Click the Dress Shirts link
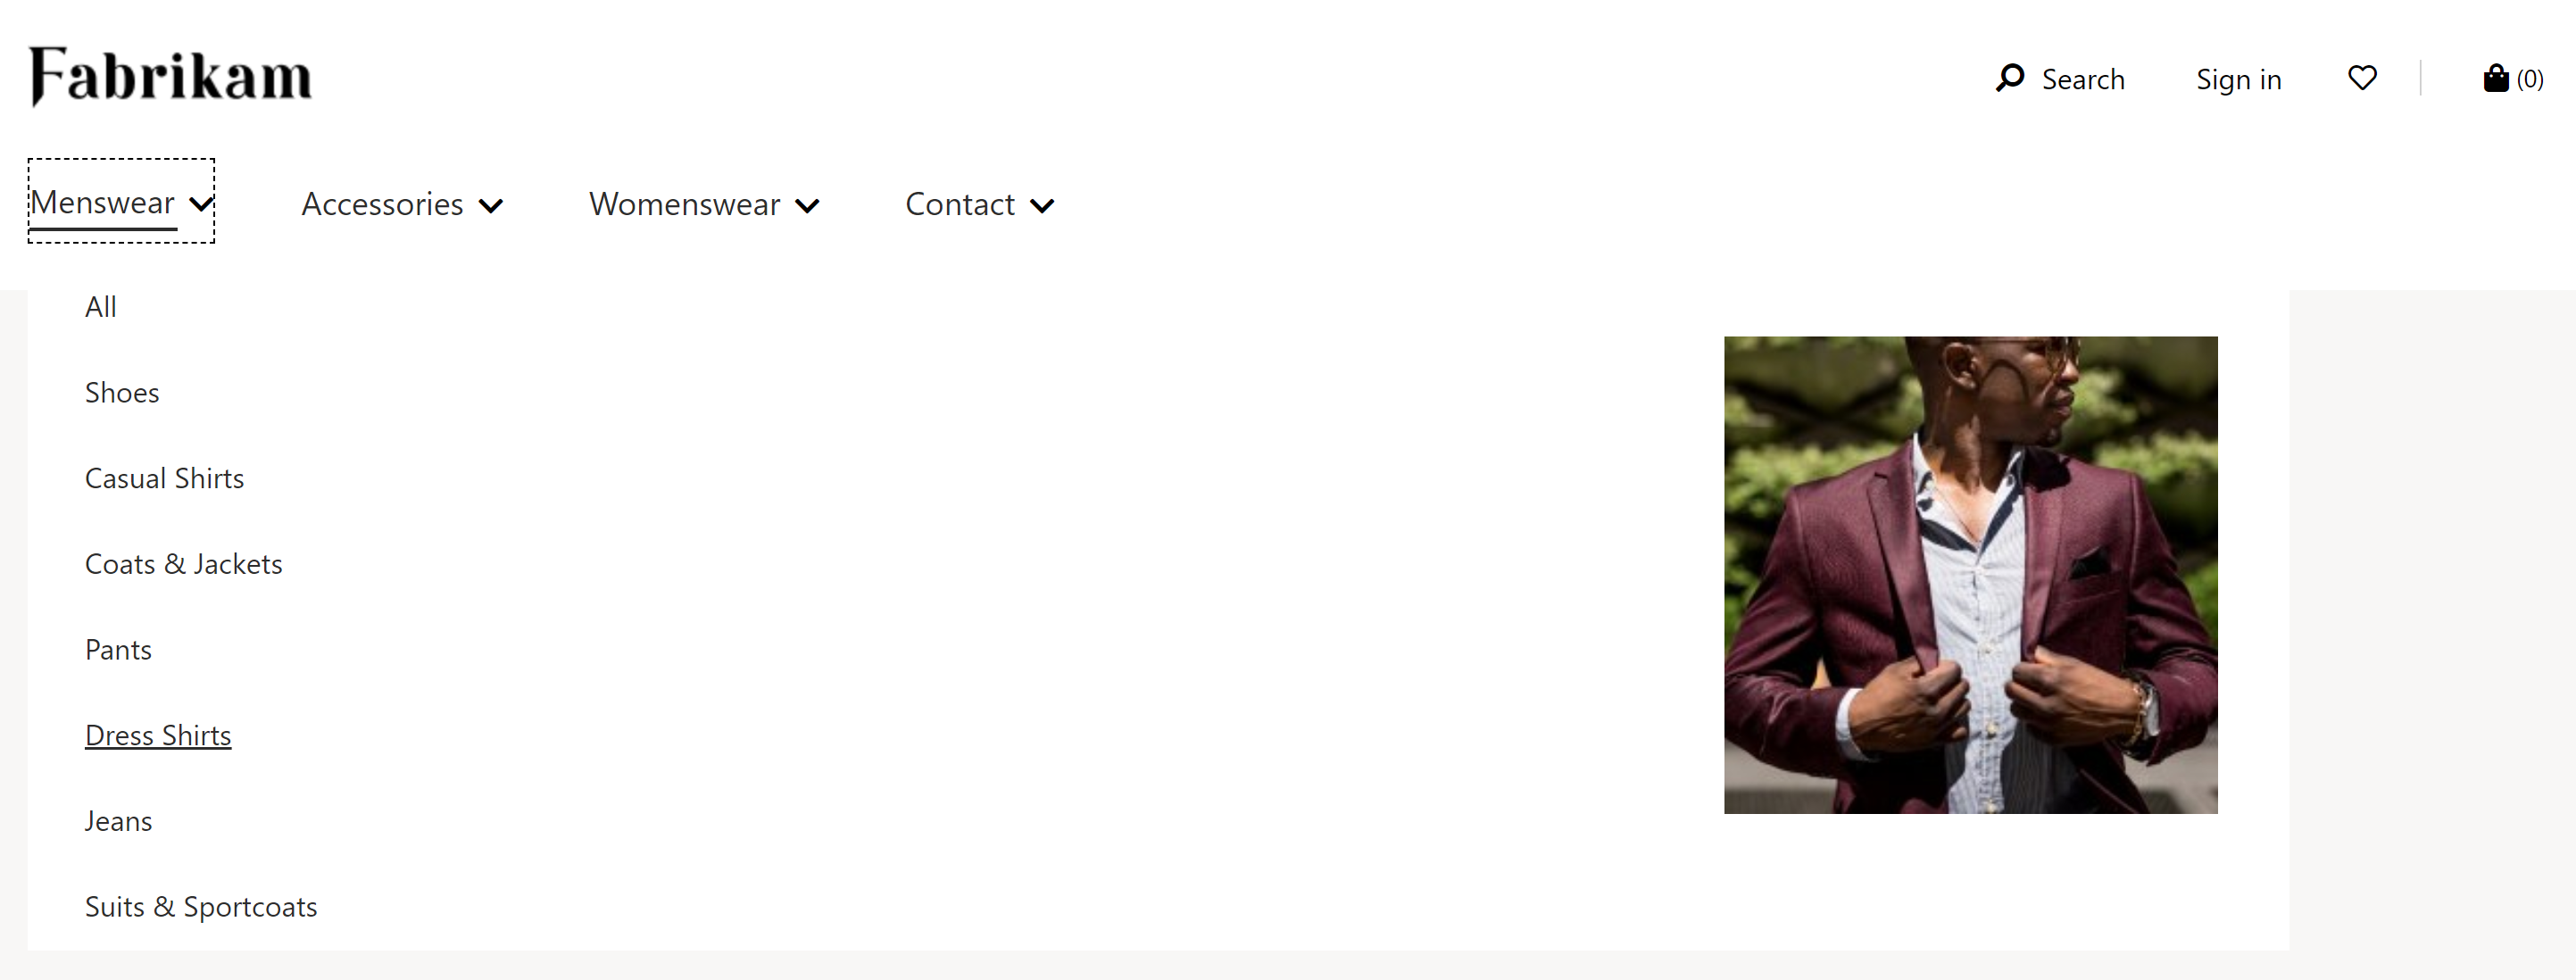Image resolution: width=2576 pixels, height=980 pixels. 158,734
